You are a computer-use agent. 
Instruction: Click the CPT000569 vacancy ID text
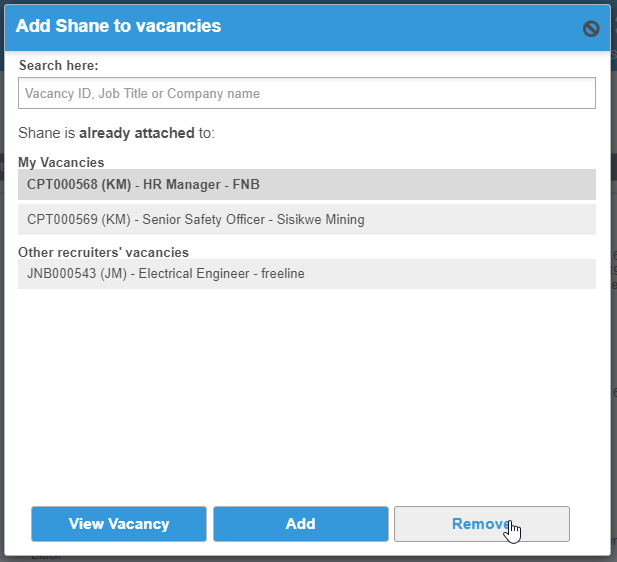62,219
